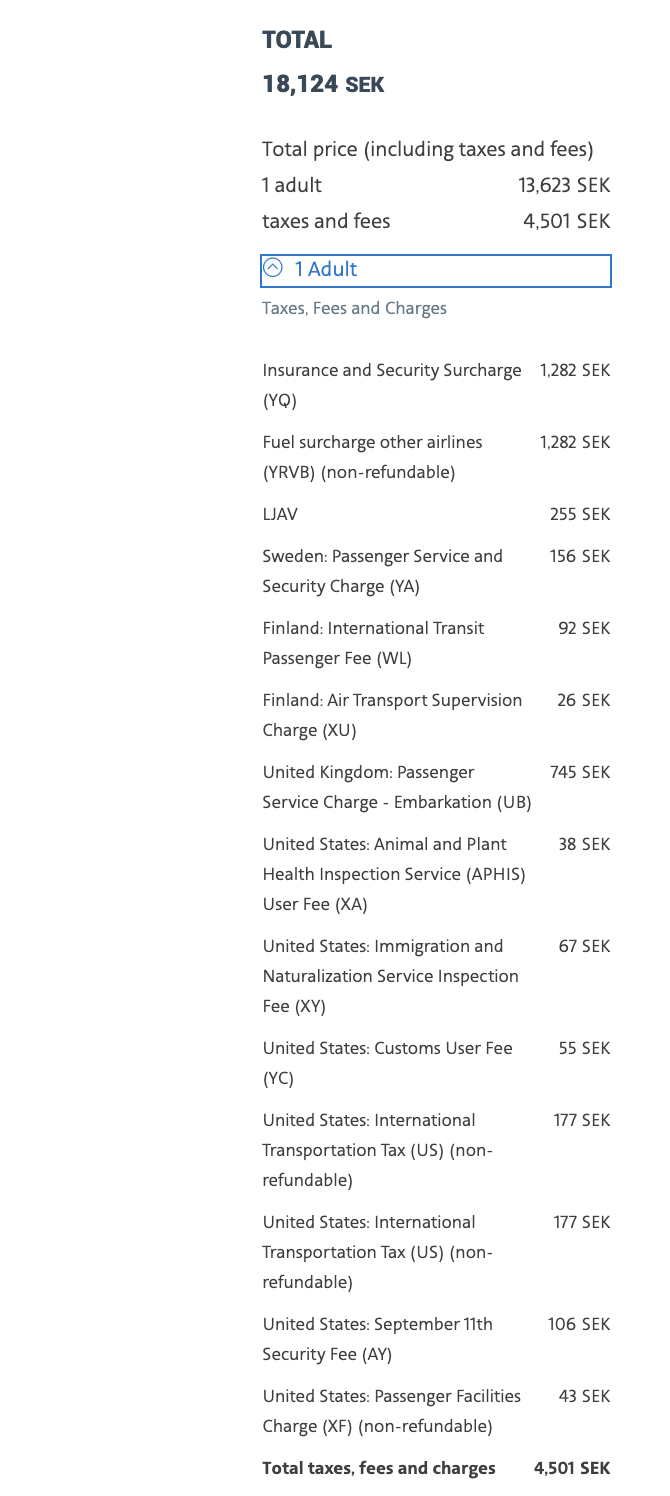The width and height of the screenshot is (670, 1496).
Task: Click the 18,124 SEK total amount
Action: [x=322, y=84]
